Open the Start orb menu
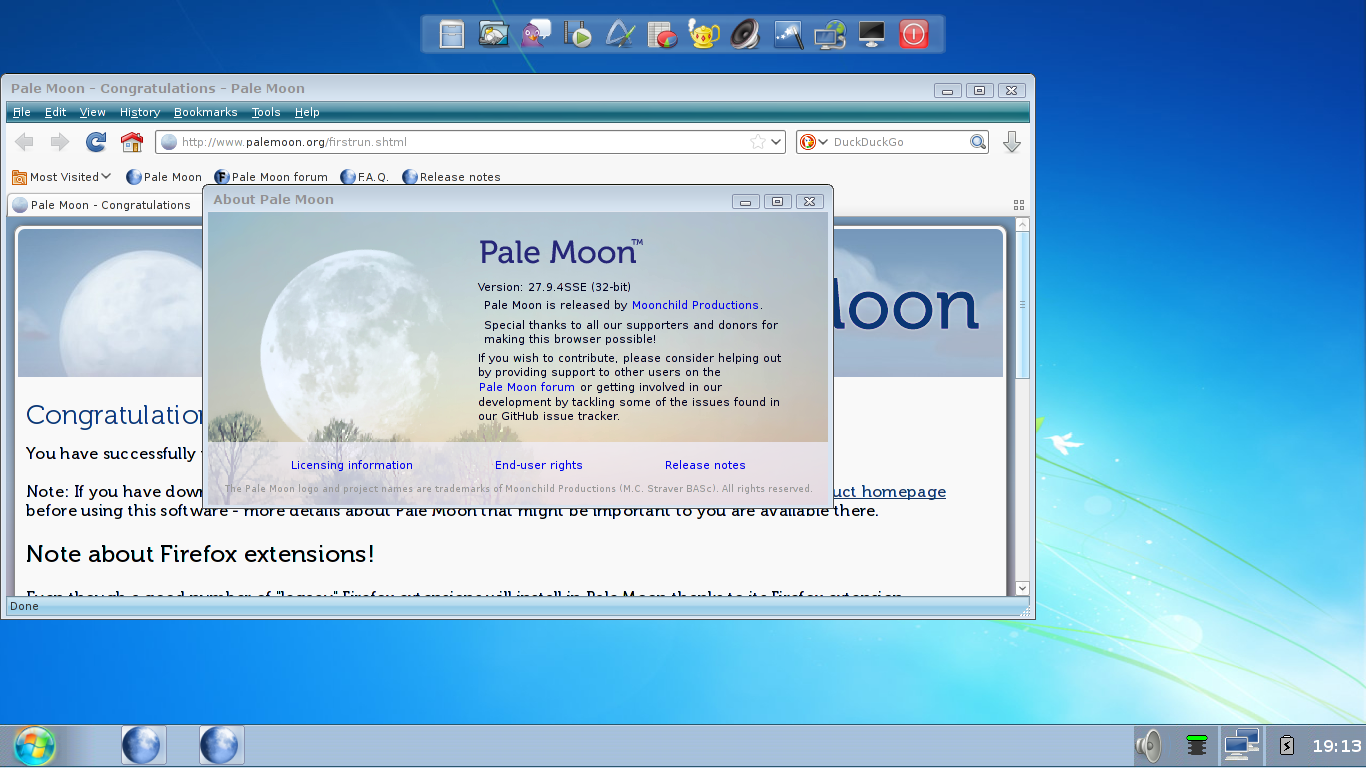Viewport: 1366px width, 768px height. coord(35,746)
